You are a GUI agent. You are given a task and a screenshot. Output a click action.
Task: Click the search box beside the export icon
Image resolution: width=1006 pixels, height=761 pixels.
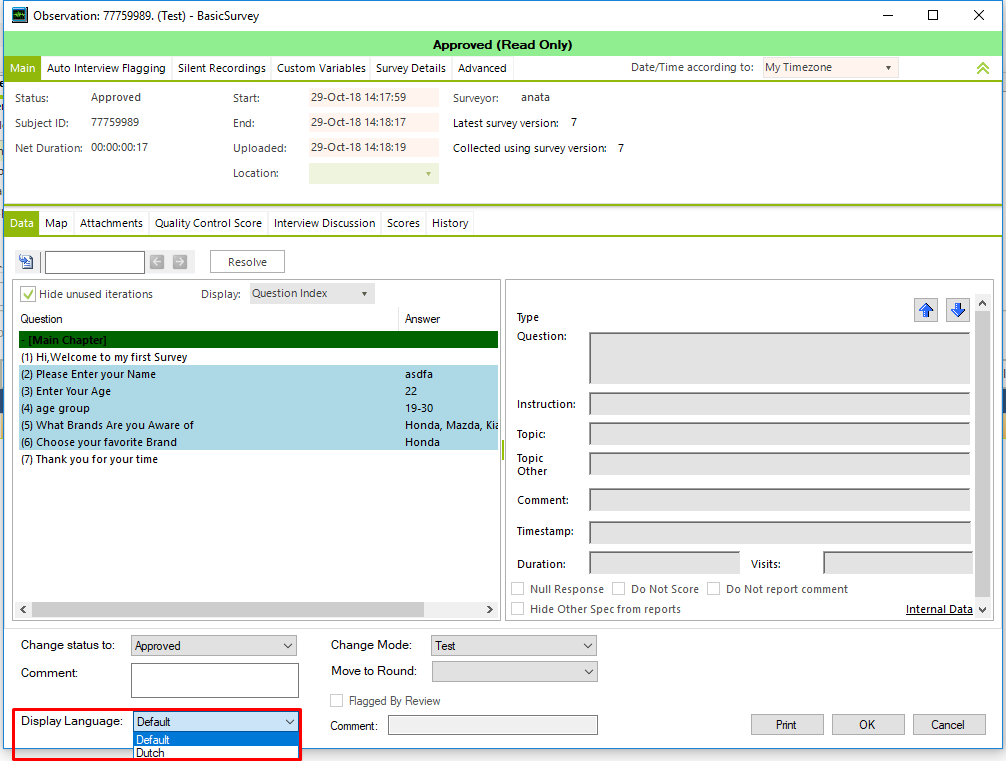click(95, 262)
